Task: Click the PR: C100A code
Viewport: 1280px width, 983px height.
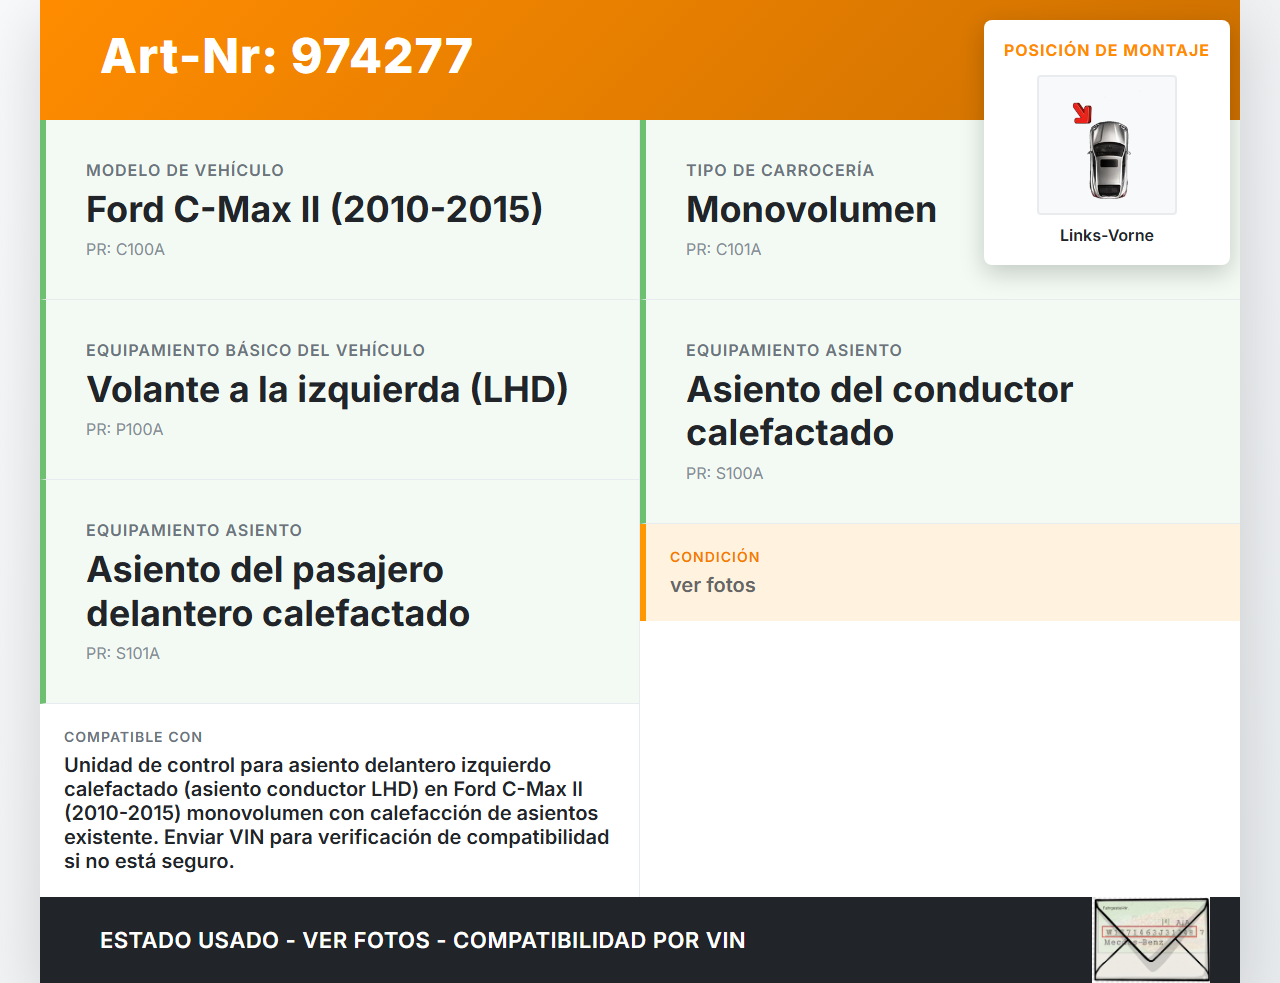Action: 126,249
